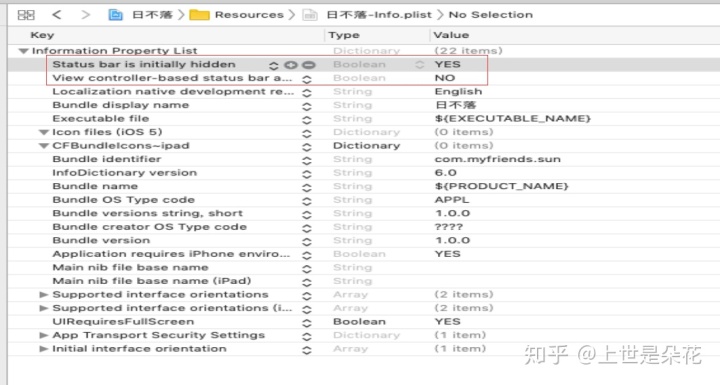Remove the Status bar is initially hidden row
Viewport: 720px width, 385px height.
(309, 65)
